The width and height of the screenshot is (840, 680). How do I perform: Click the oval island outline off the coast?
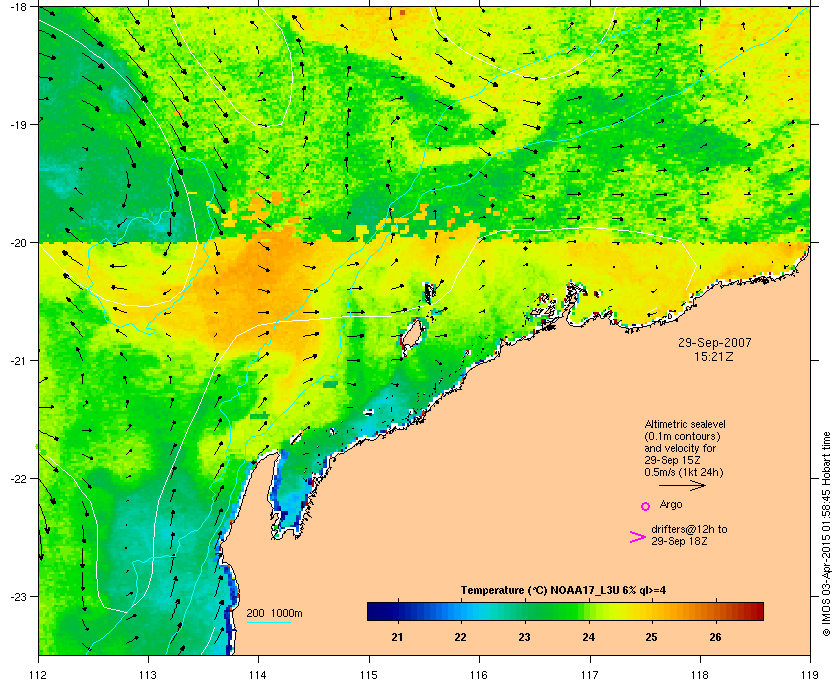412,334
